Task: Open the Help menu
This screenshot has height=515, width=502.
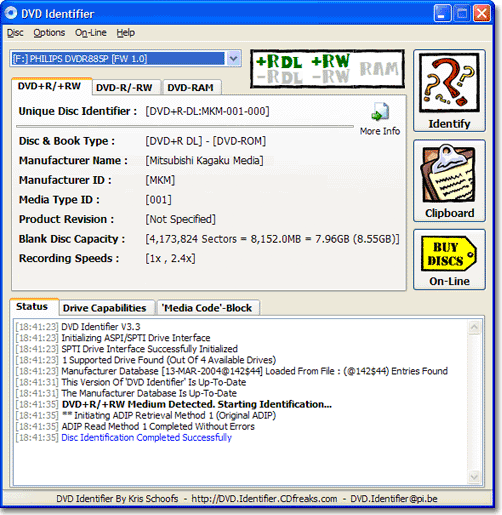Action: 125,33
